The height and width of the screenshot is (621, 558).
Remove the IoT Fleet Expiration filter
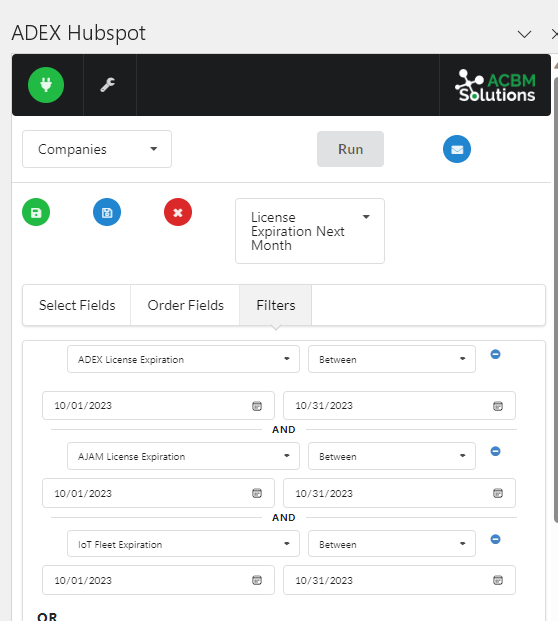click(x=495, y=539)
